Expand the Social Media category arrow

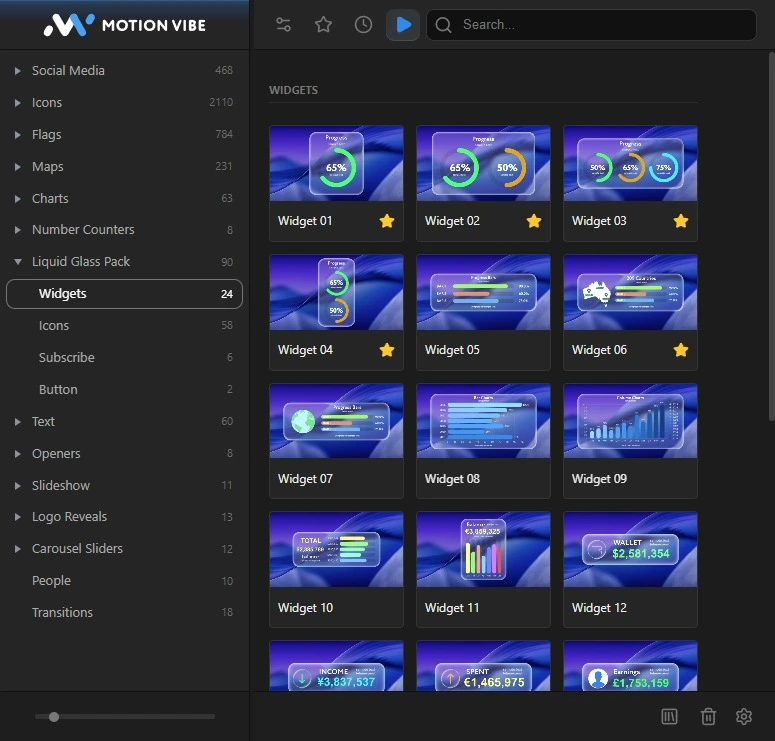pos(18,71)
